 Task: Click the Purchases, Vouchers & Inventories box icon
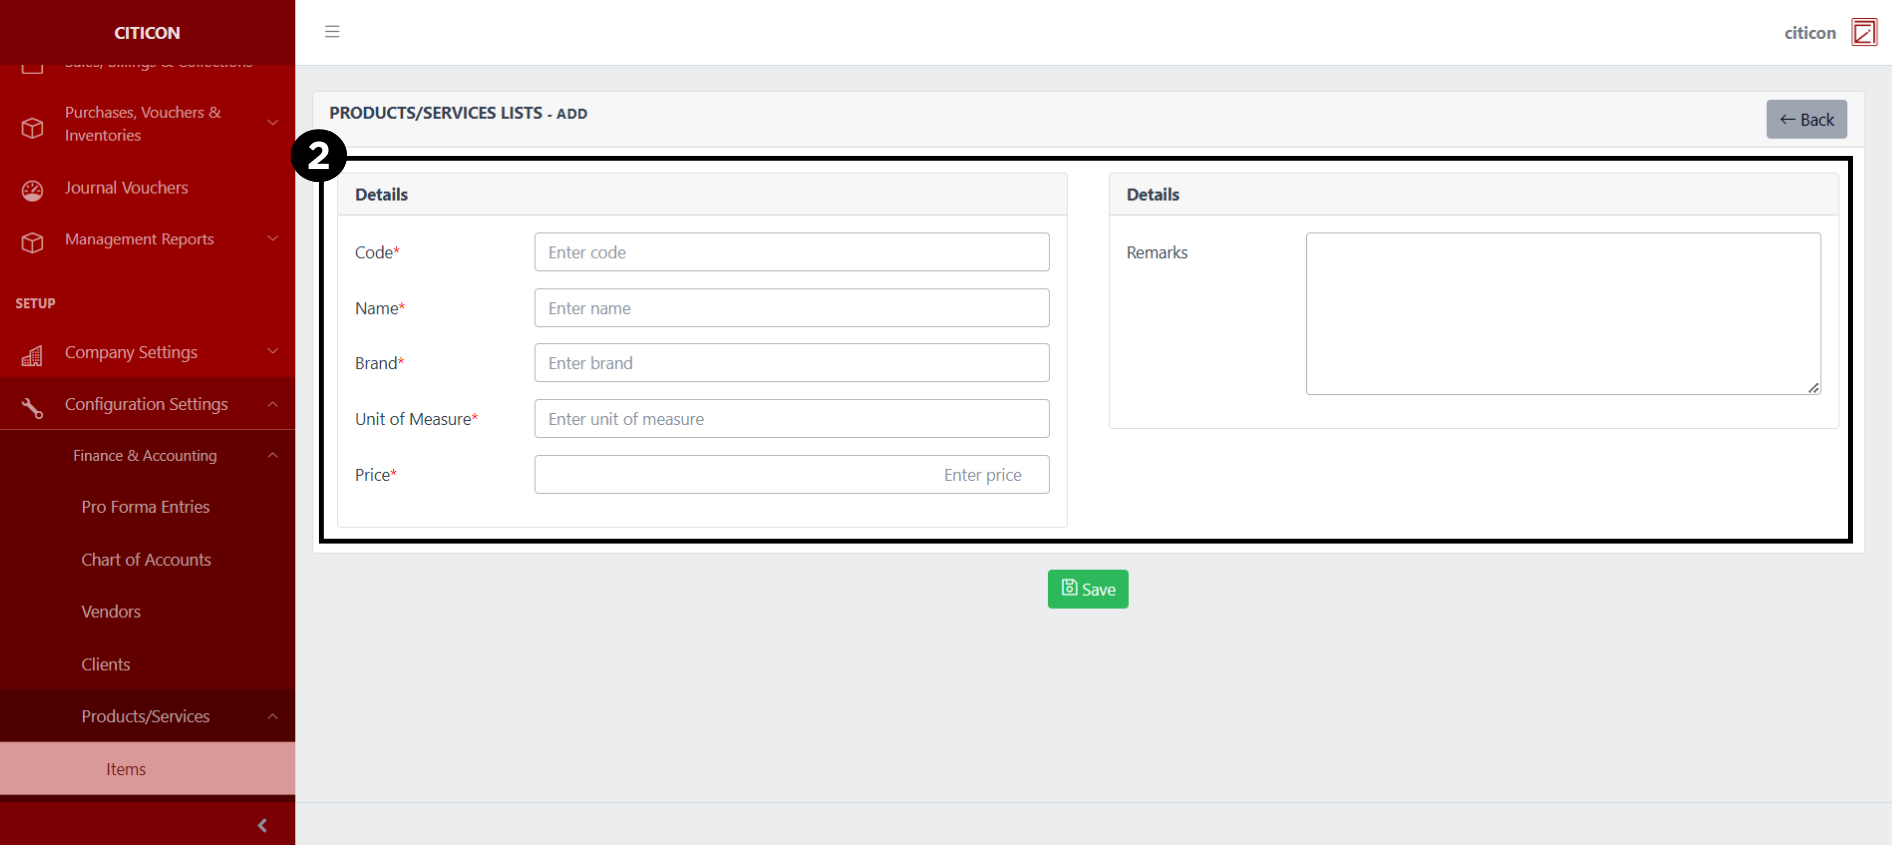pyautogui.click(x=32, y=128)
